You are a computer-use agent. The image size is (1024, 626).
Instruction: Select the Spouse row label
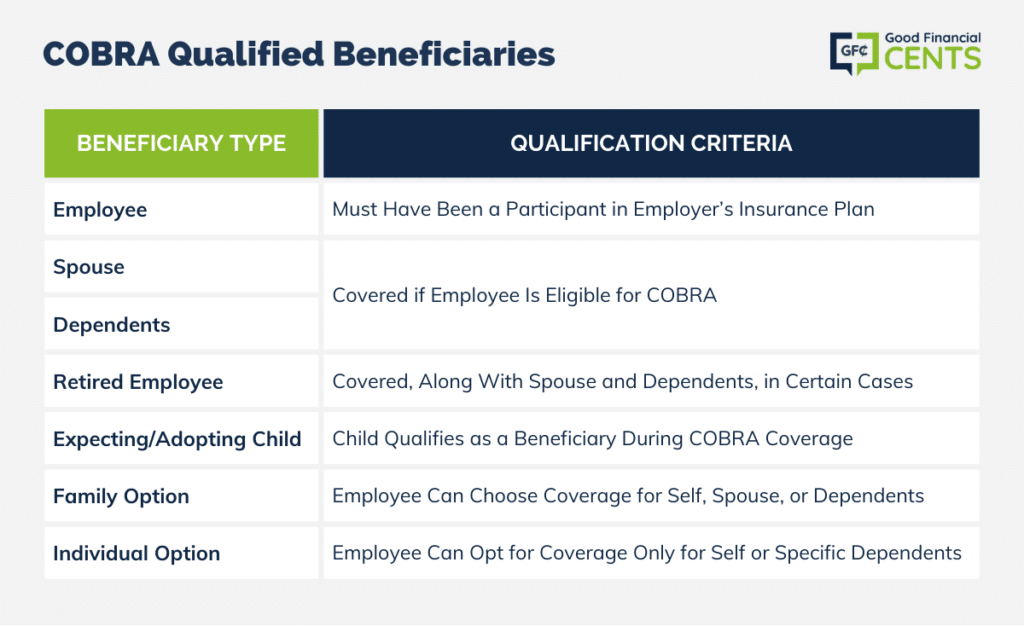[x=89, y=266]
